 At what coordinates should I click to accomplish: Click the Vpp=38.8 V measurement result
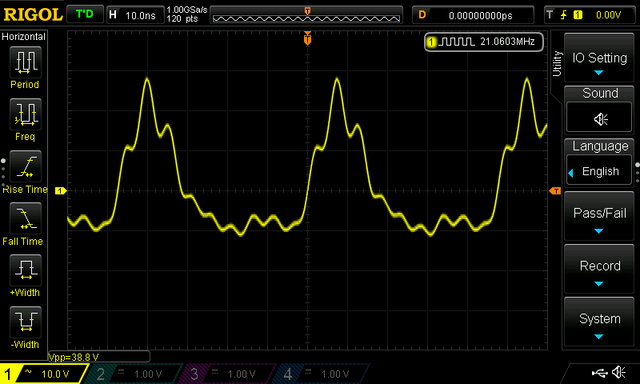(74, 357)
